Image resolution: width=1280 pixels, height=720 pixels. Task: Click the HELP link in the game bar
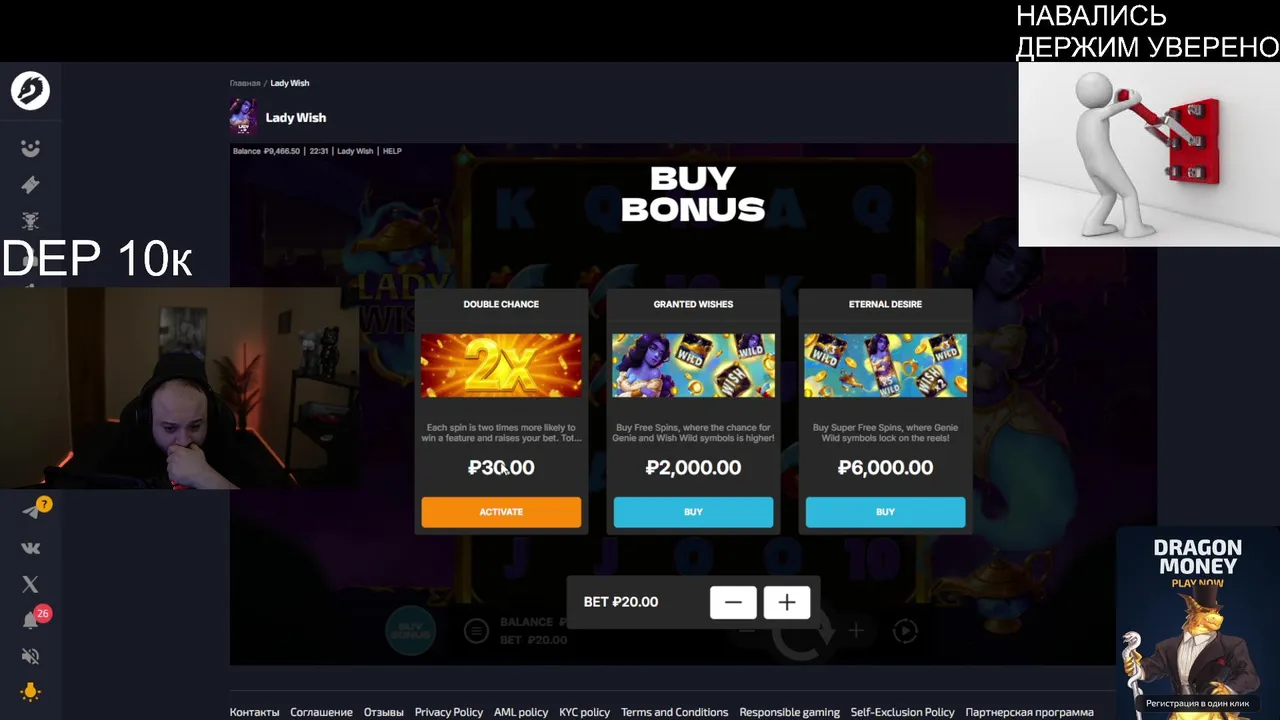click(392, 151)
